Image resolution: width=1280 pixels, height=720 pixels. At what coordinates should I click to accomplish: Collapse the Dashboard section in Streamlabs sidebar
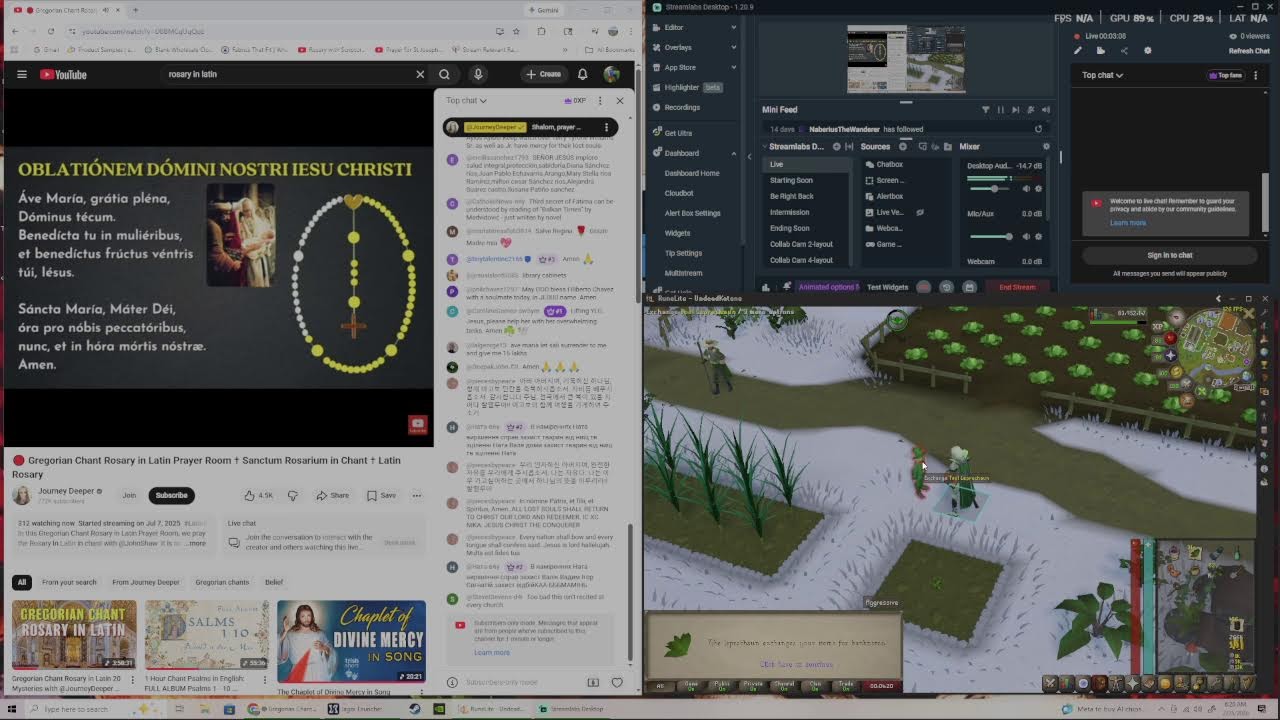pos(733,153)
